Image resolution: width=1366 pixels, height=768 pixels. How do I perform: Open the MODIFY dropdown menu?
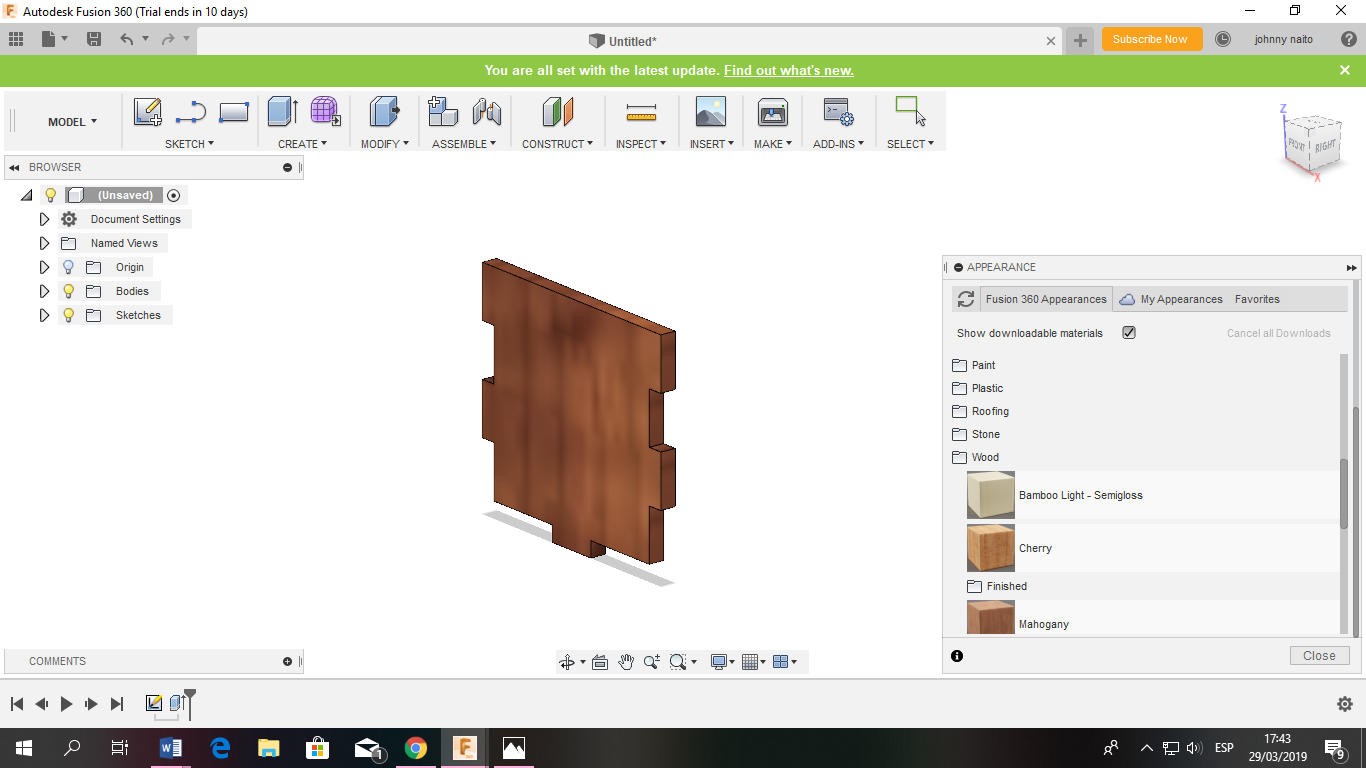(x=385, y=144)
